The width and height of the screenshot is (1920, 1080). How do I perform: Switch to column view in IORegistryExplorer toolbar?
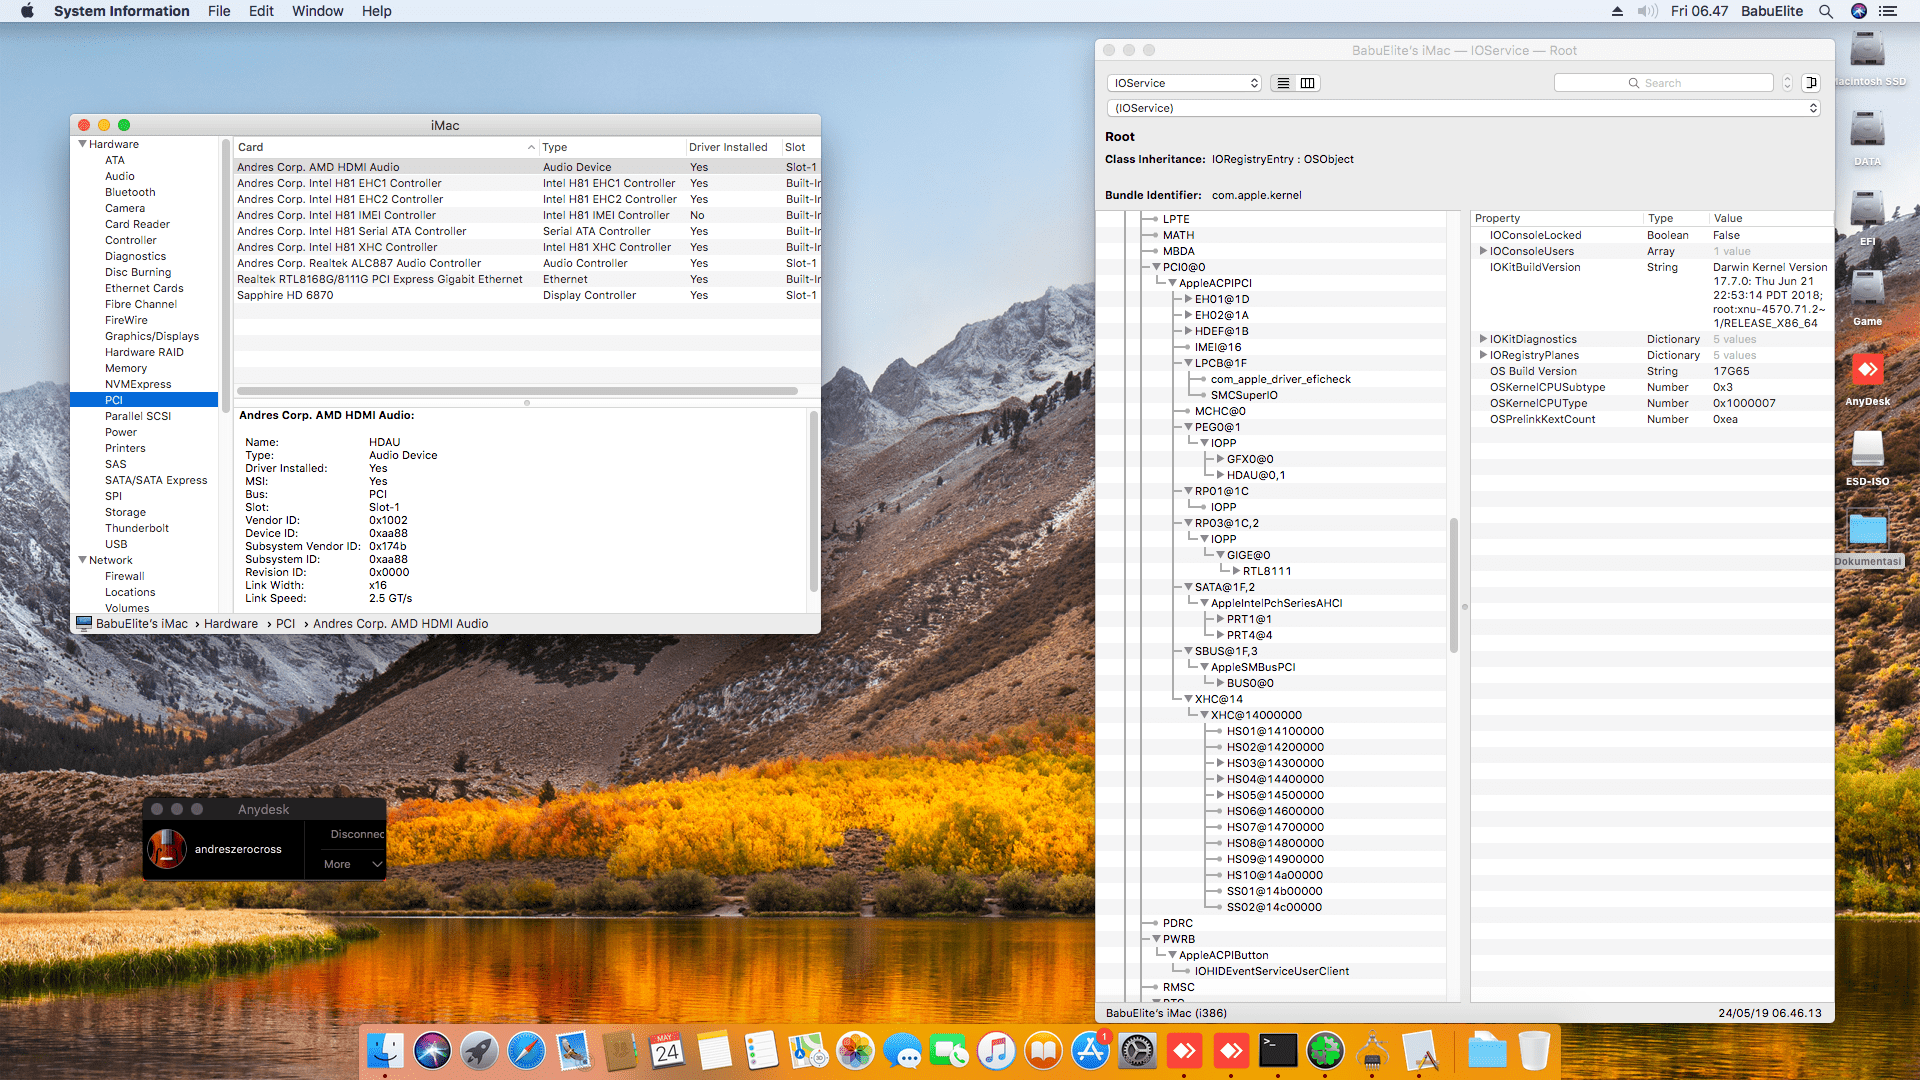[x=1308, y=83]
